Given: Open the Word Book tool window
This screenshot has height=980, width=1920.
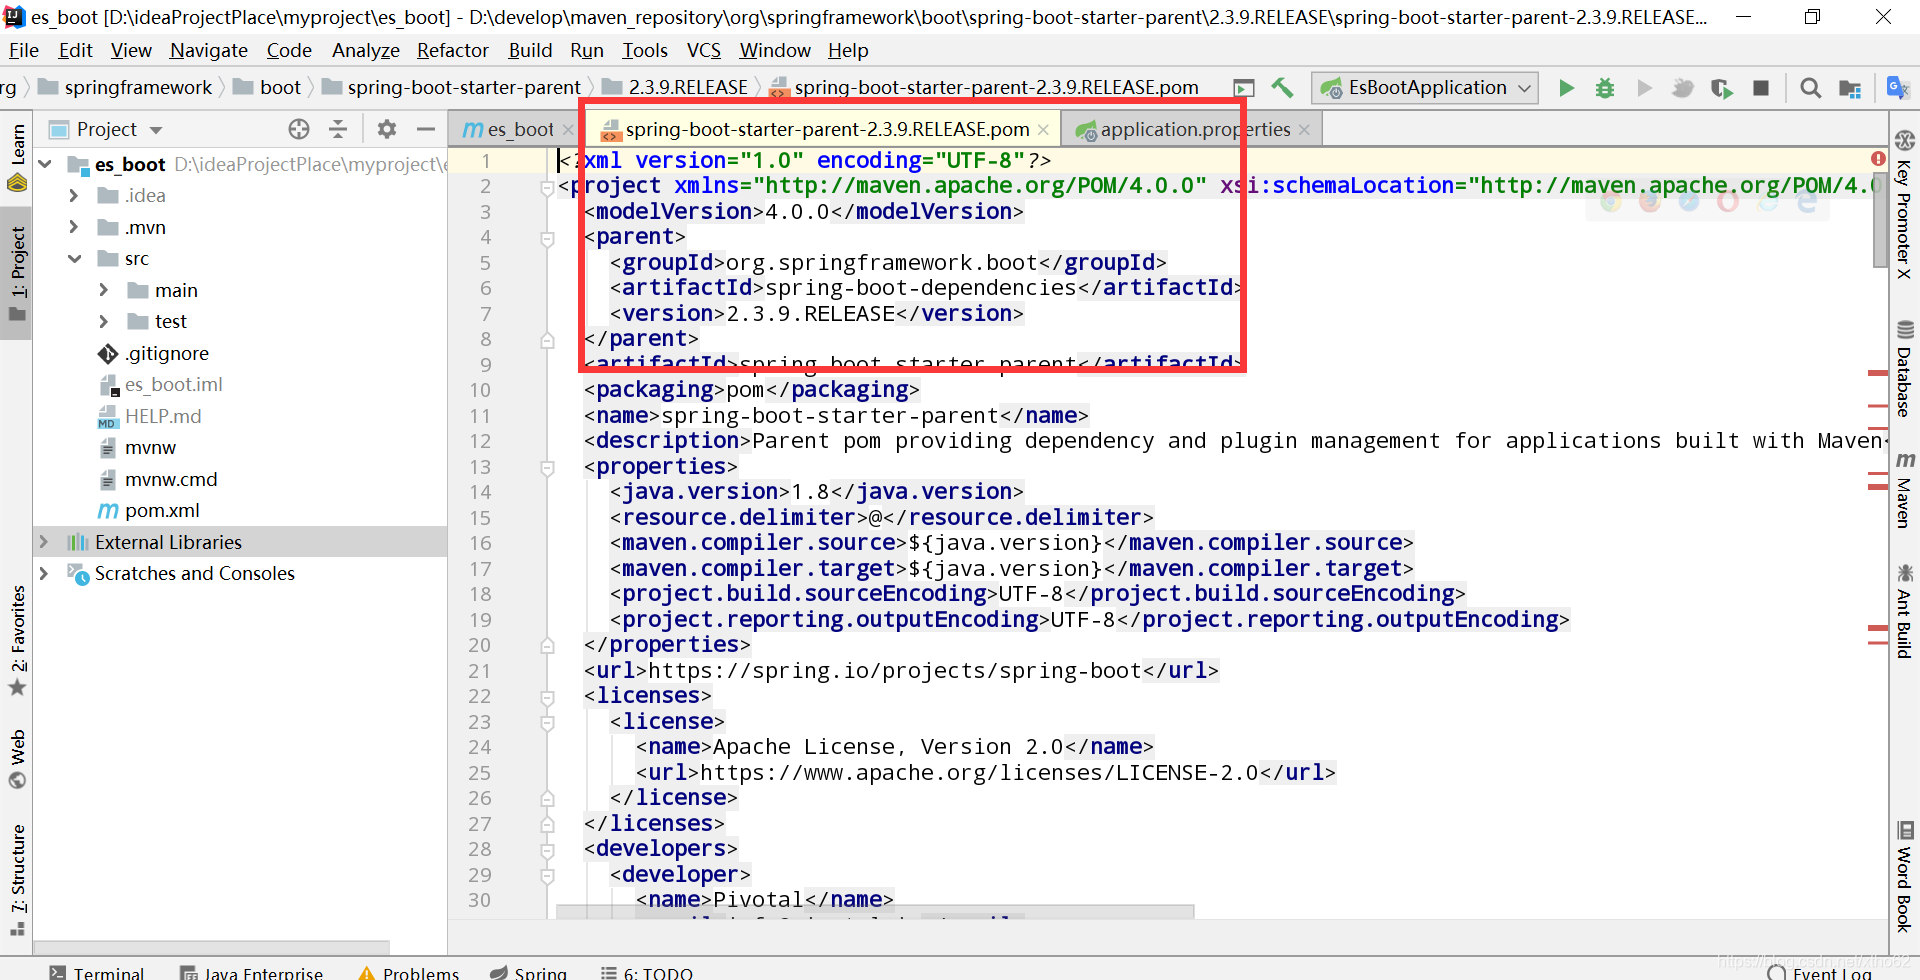Looking at the screenshot, I should (1904, 876).
